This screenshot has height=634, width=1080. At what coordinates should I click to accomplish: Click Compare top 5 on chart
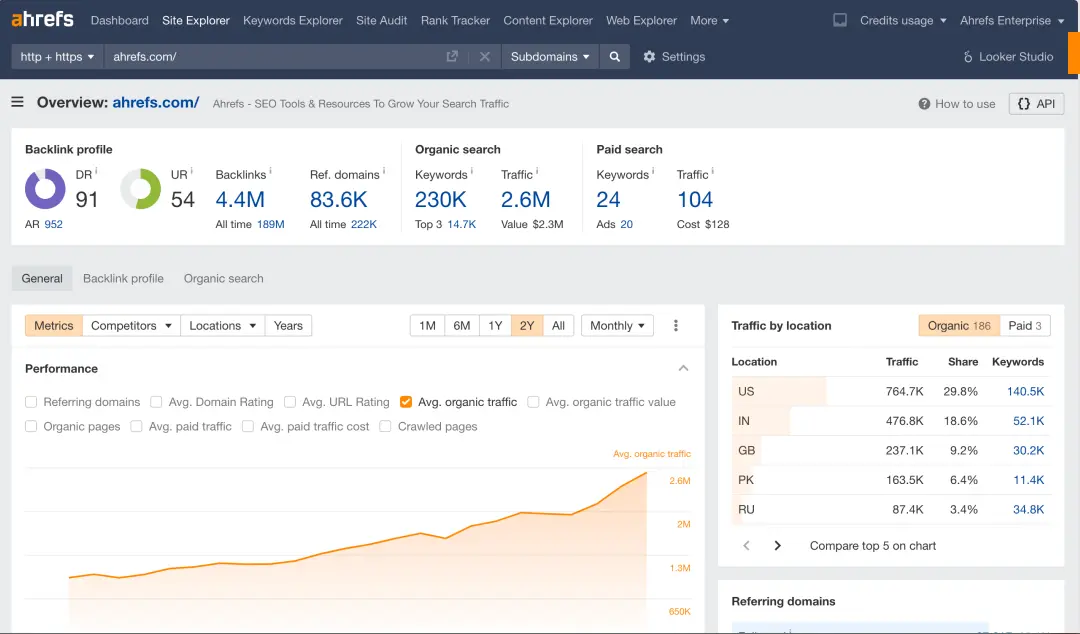(873, 546)
